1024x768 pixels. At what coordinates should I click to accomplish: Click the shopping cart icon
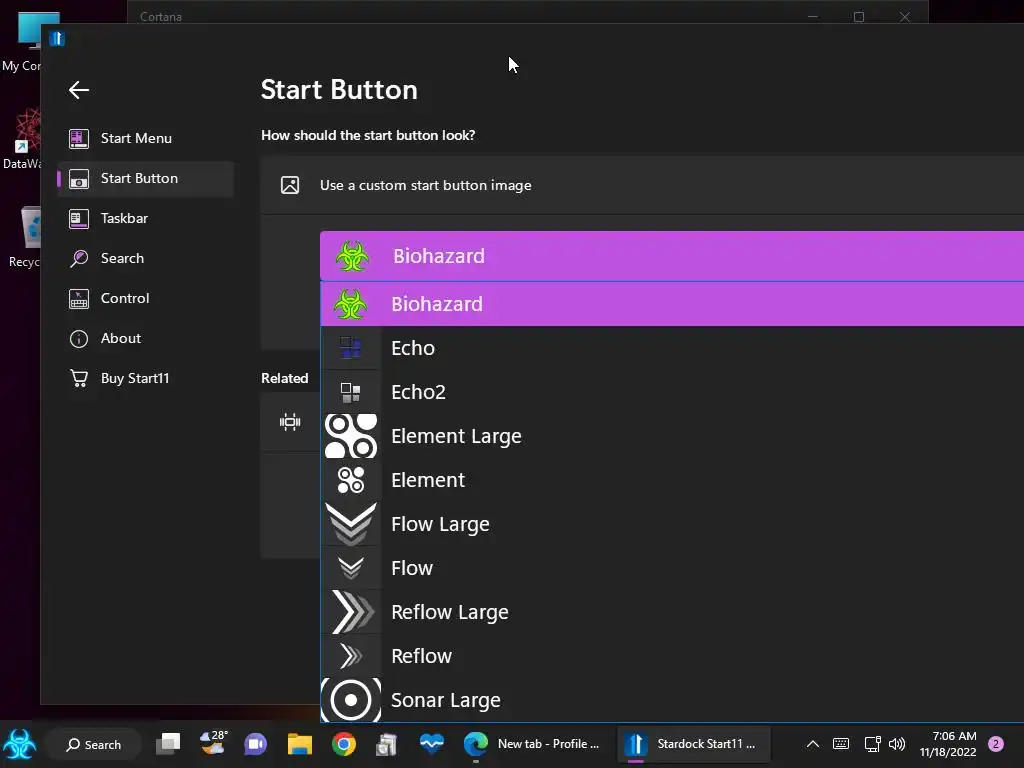[x=79, y=378]
